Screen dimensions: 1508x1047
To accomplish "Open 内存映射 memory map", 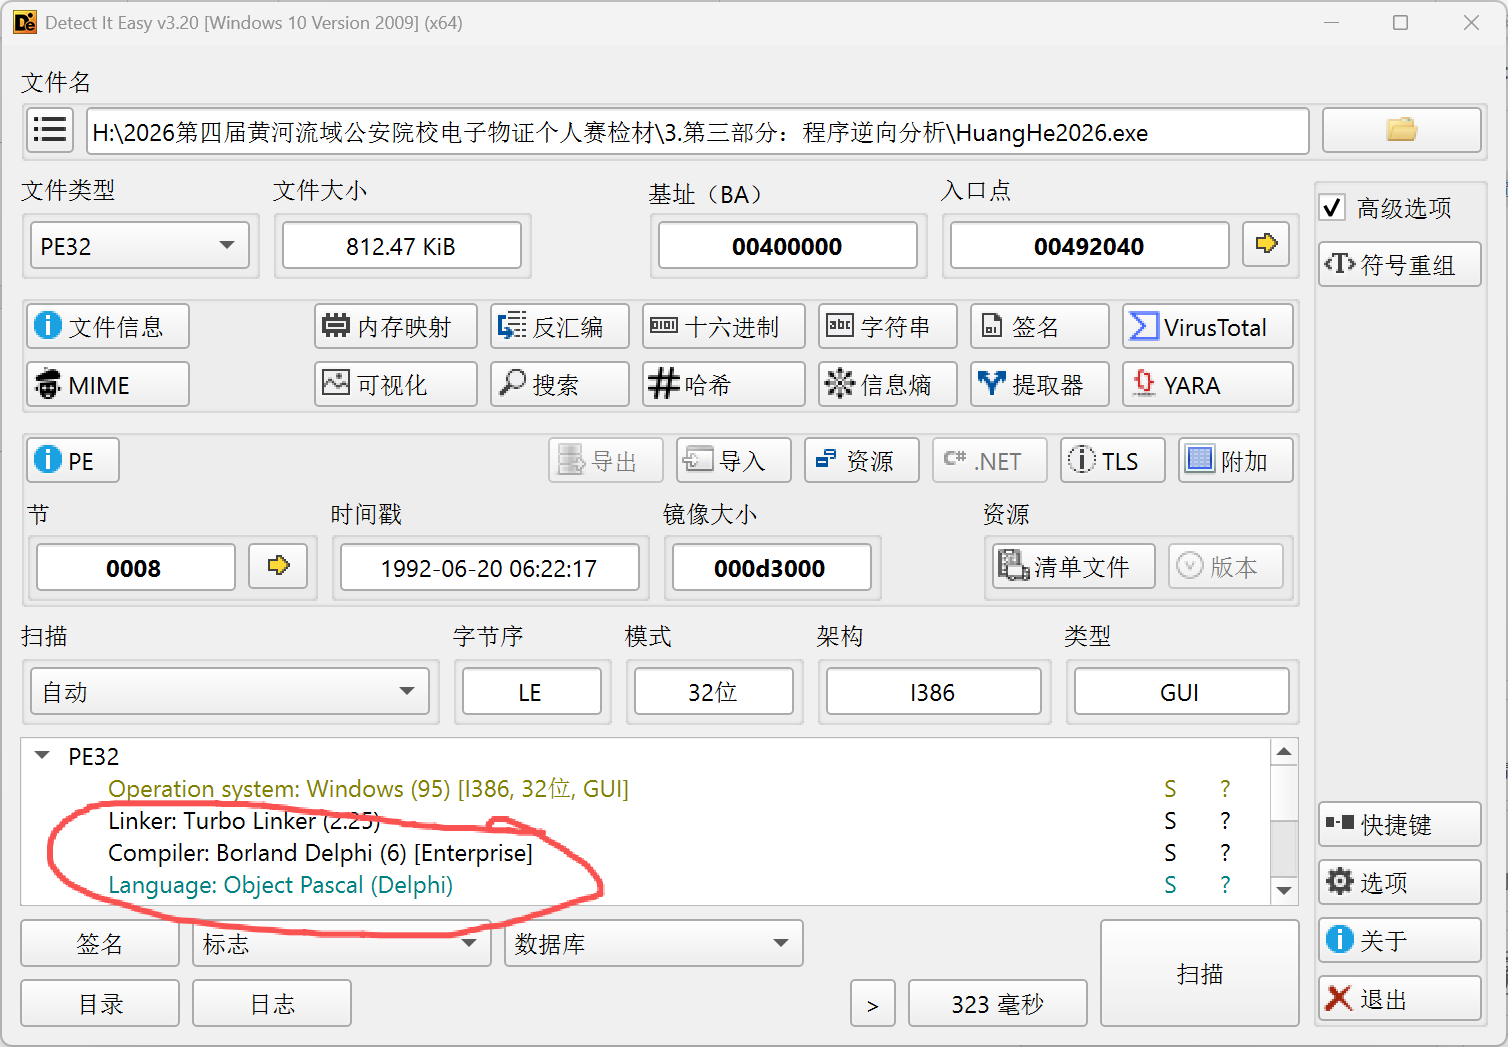I will [x=396, y=326].
